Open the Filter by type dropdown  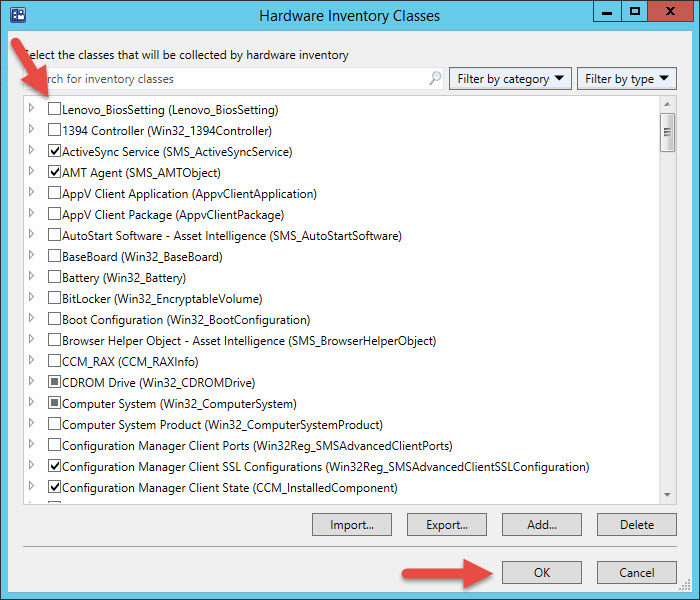click(x=626, y=79)
